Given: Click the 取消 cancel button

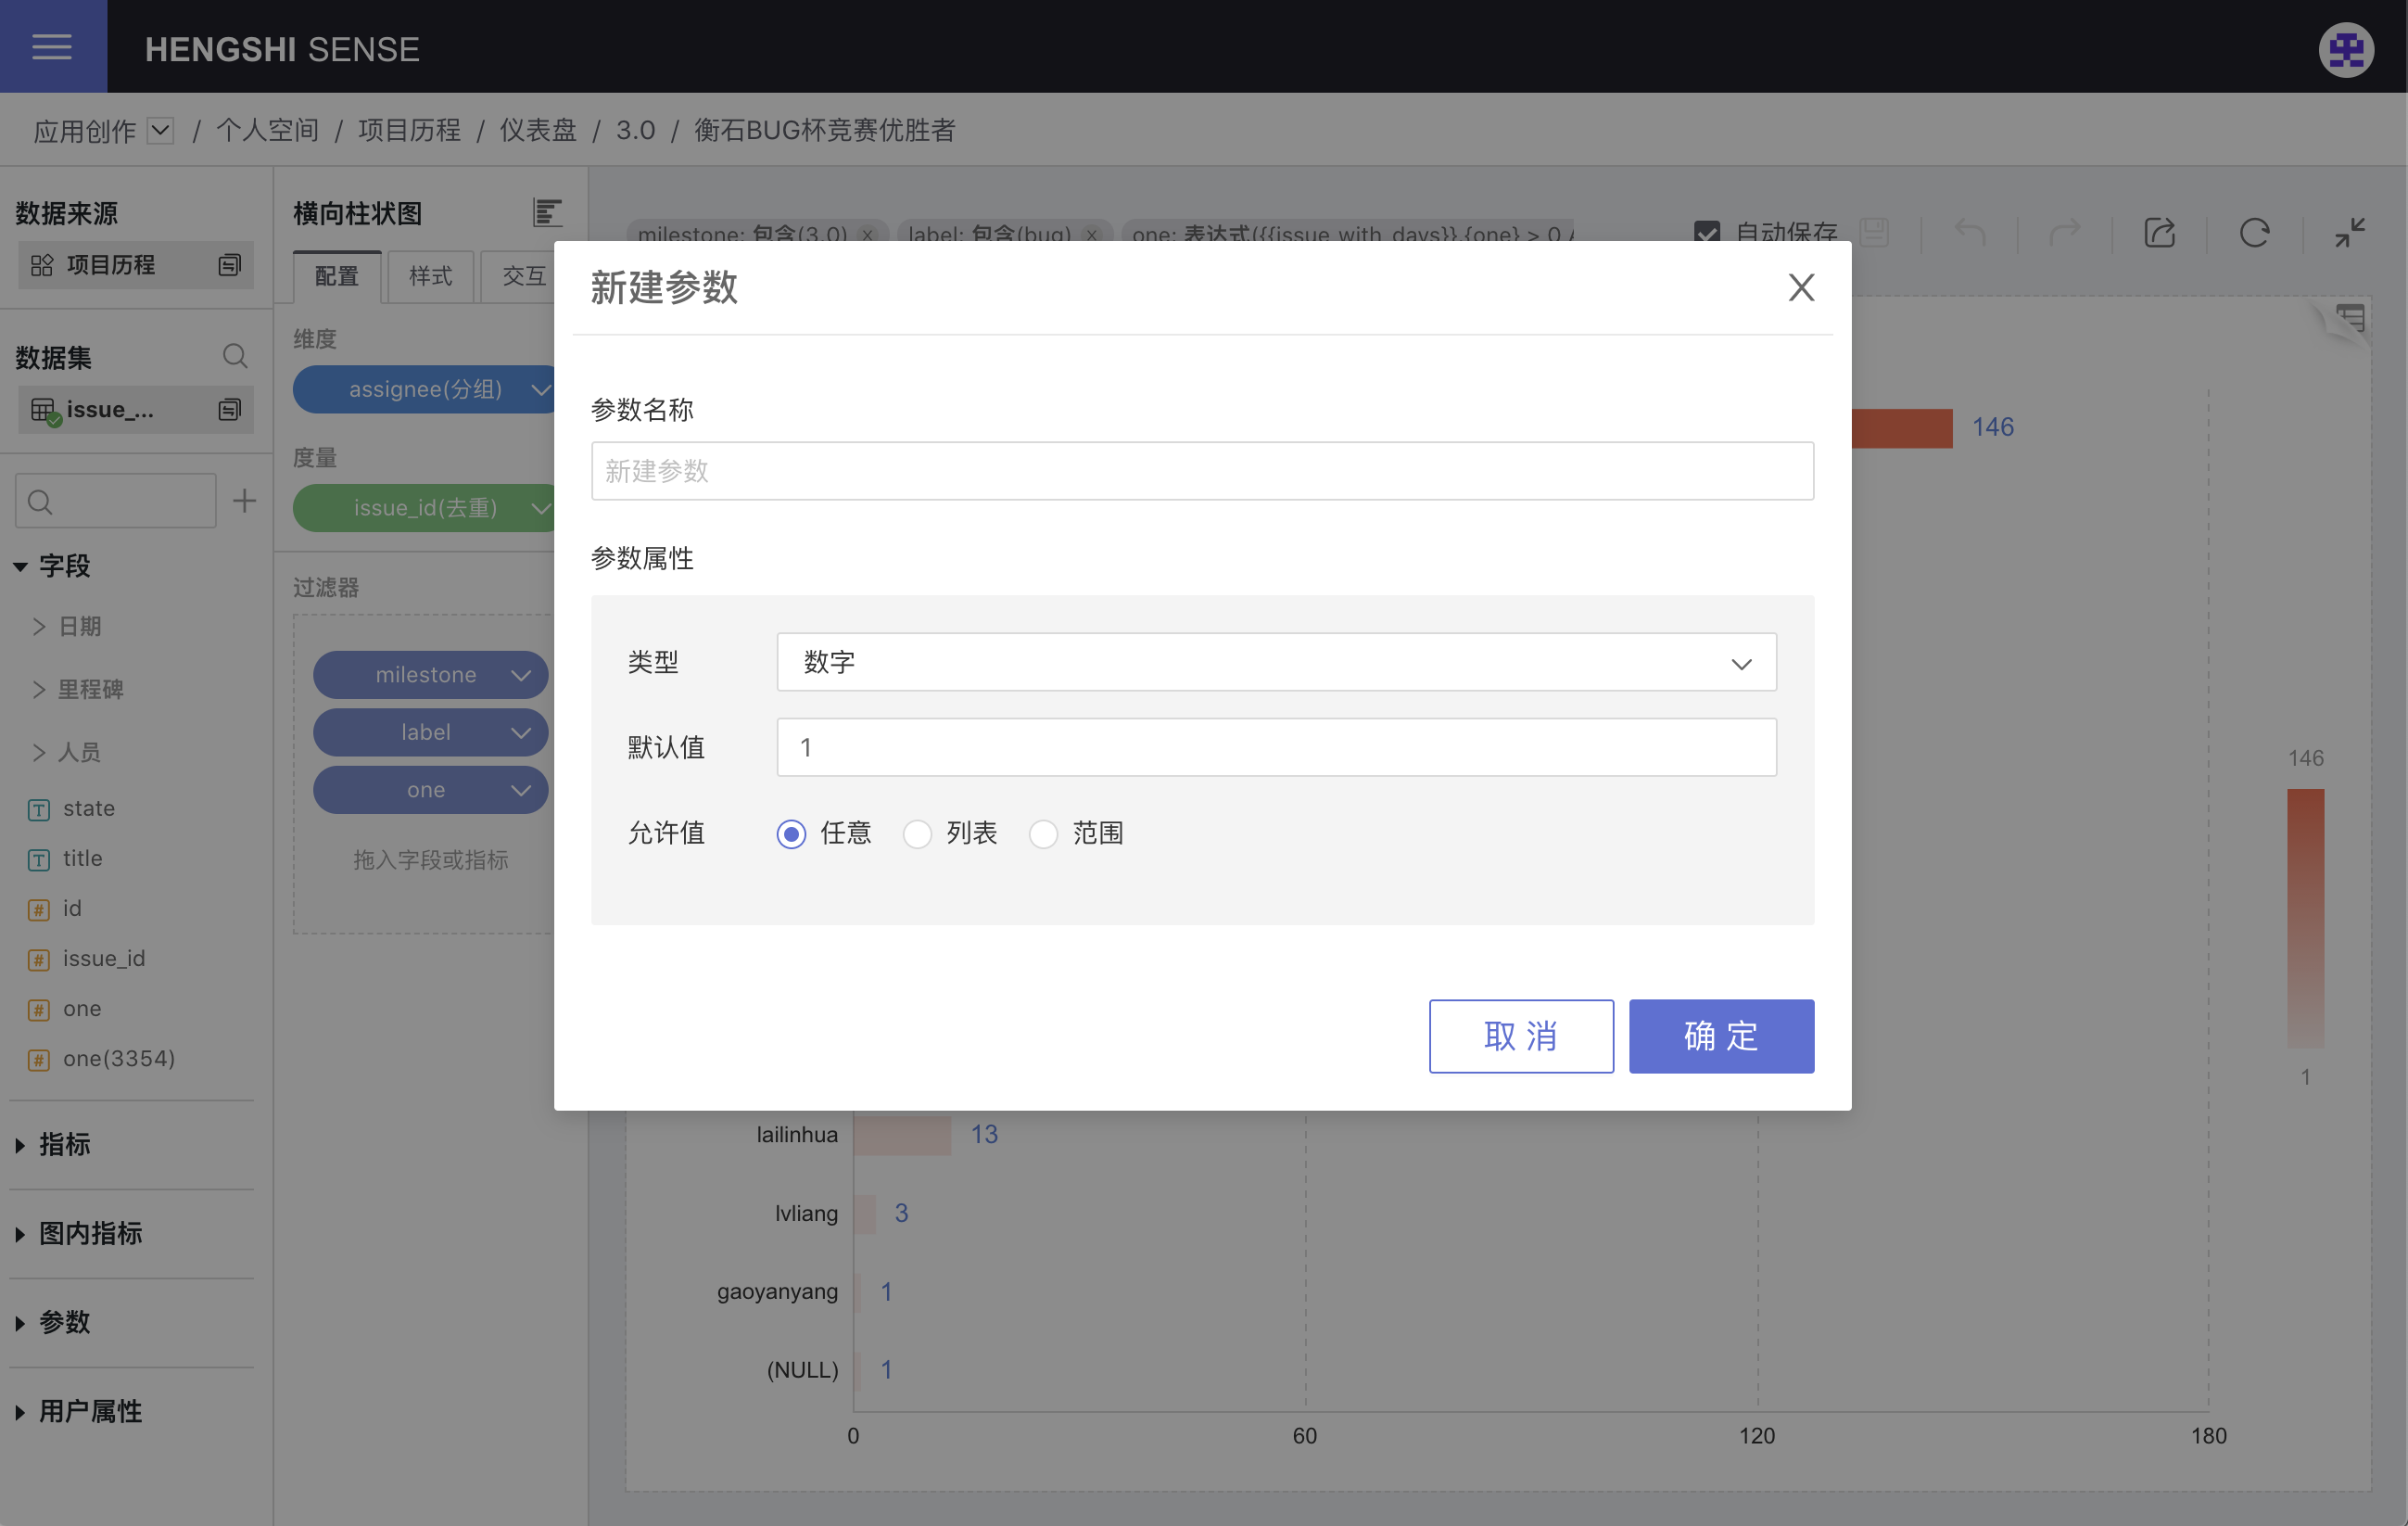Looking at the screenshot, I should click(x=1520, y=1036).
